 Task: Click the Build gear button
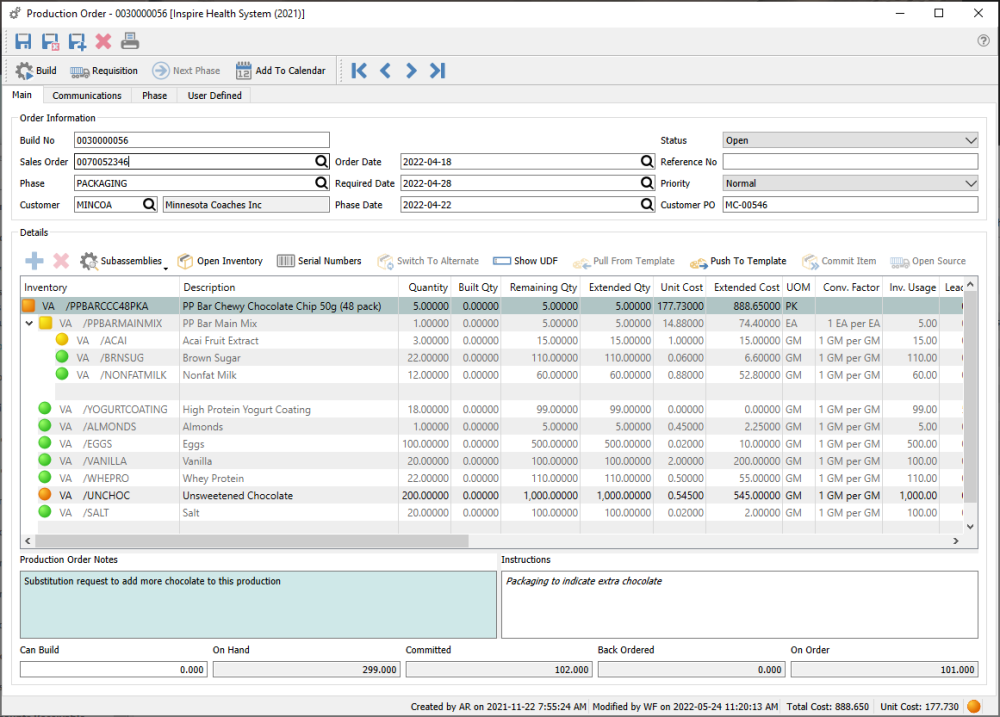pos(36,71)
